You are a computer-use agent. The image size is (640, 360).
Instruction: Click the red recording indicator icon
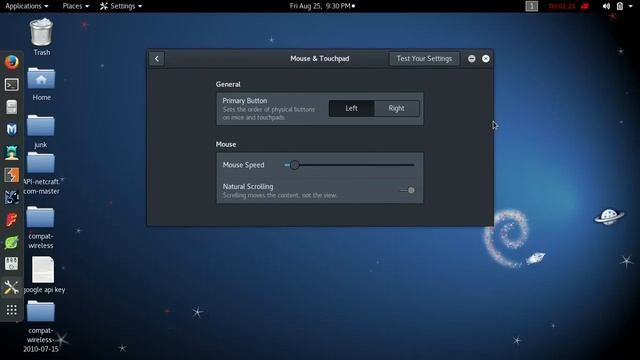[585, 6]
